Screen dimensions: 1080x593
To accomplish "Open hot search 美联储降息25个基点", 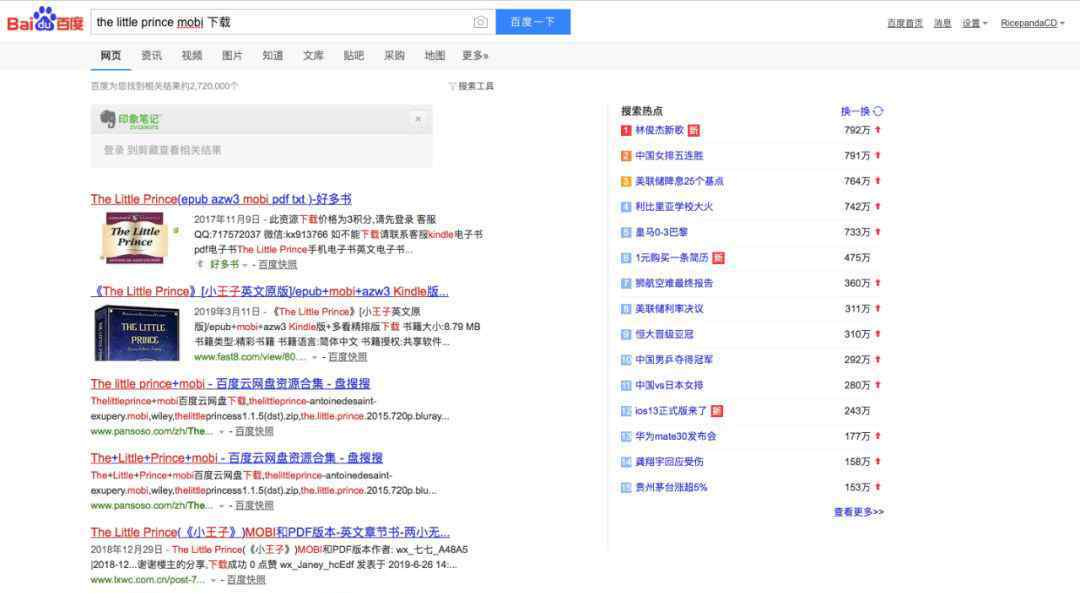I will pyautogui.click(x=679, y=181).
